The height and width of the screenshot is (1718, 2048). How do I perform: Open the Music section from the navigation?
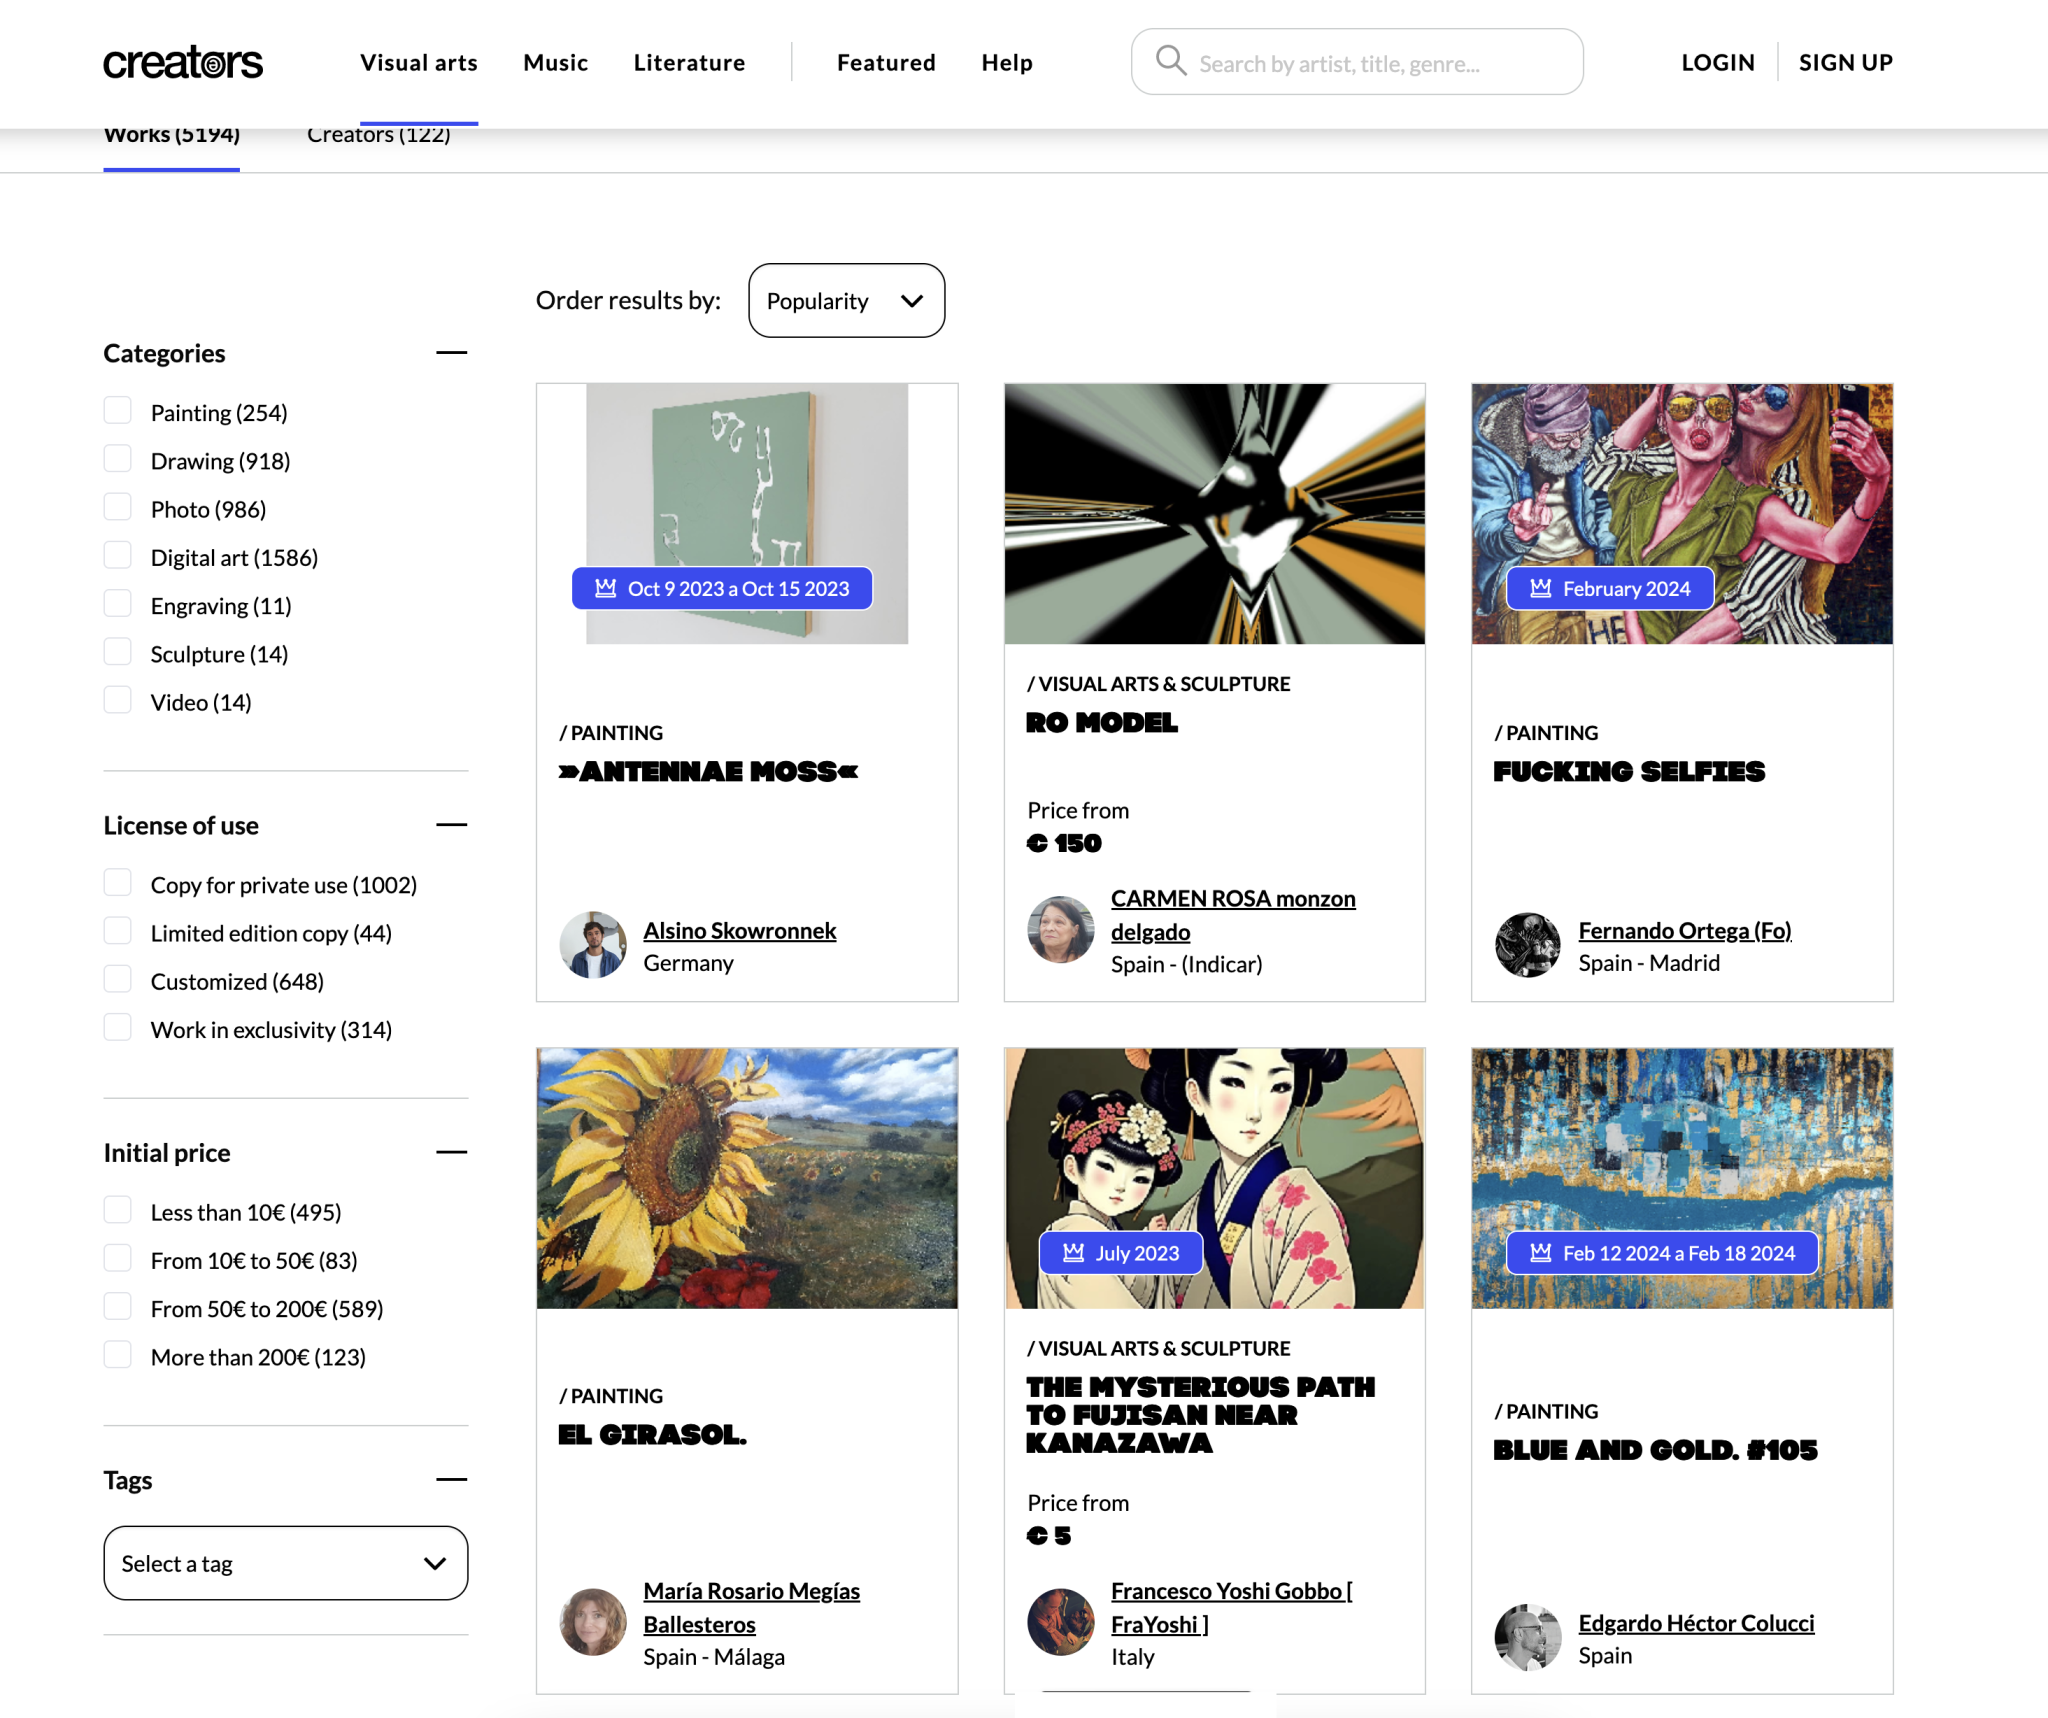(555, 62)
